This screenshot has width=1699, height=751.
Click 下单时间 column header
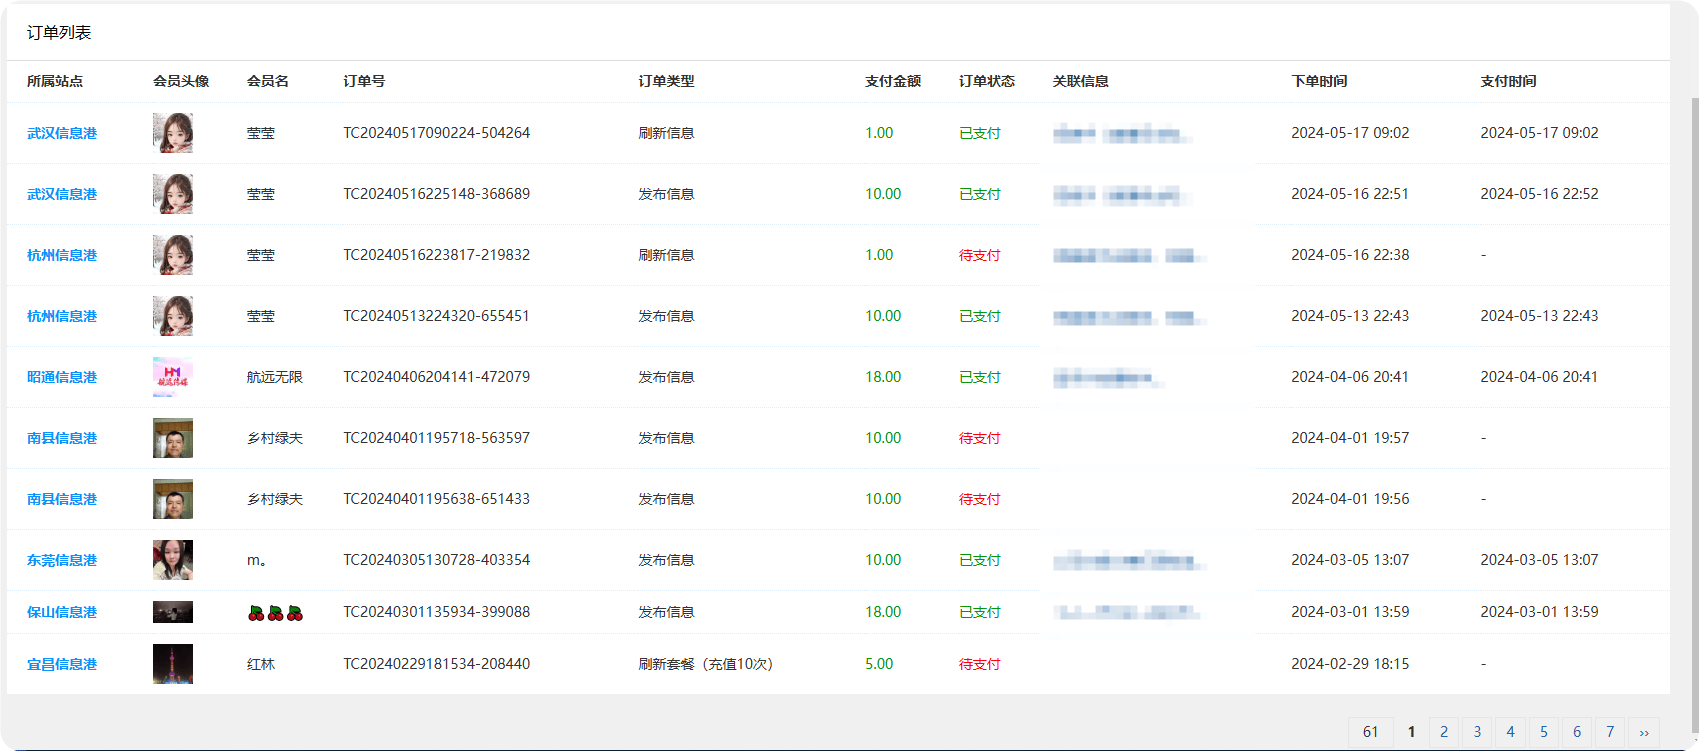click(1319, 81)
